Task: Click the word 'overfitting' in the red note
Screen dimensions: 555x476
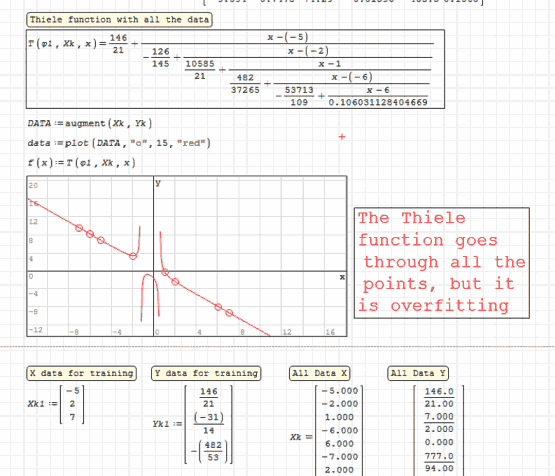Action: click(x=450, y=306)
